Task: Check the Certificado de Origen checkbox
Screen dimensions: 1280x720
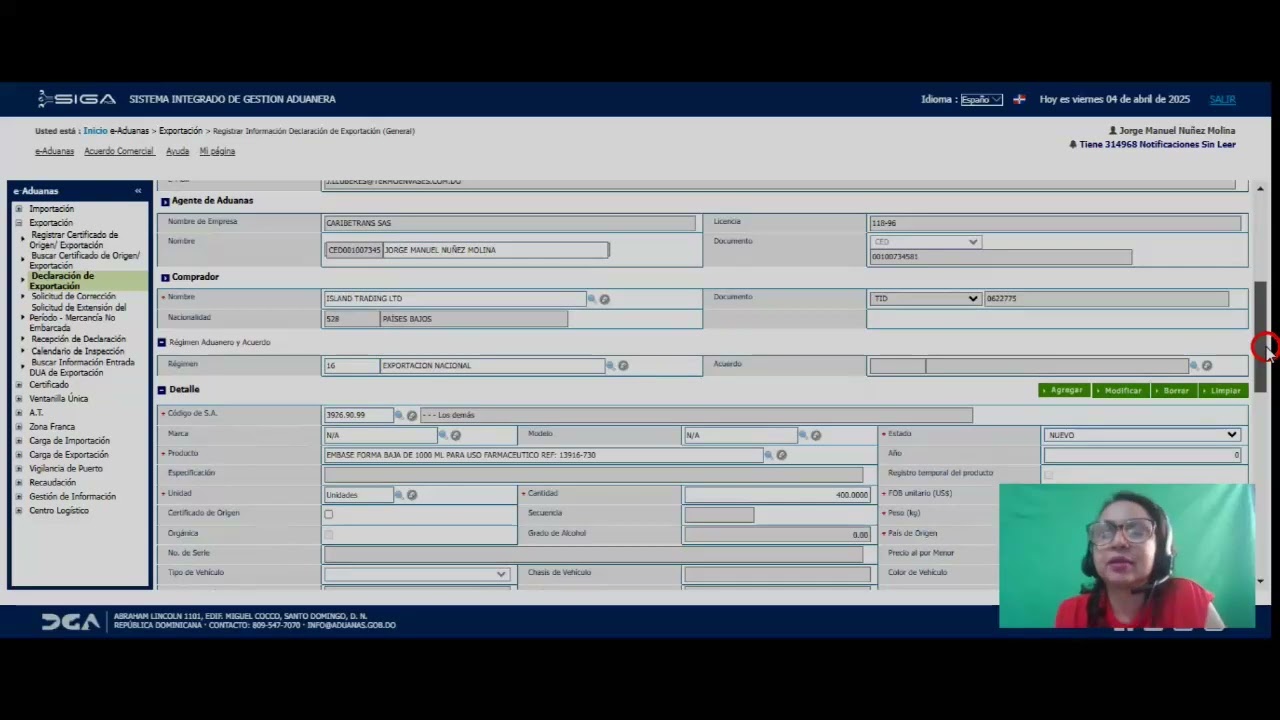Action: 328,514
